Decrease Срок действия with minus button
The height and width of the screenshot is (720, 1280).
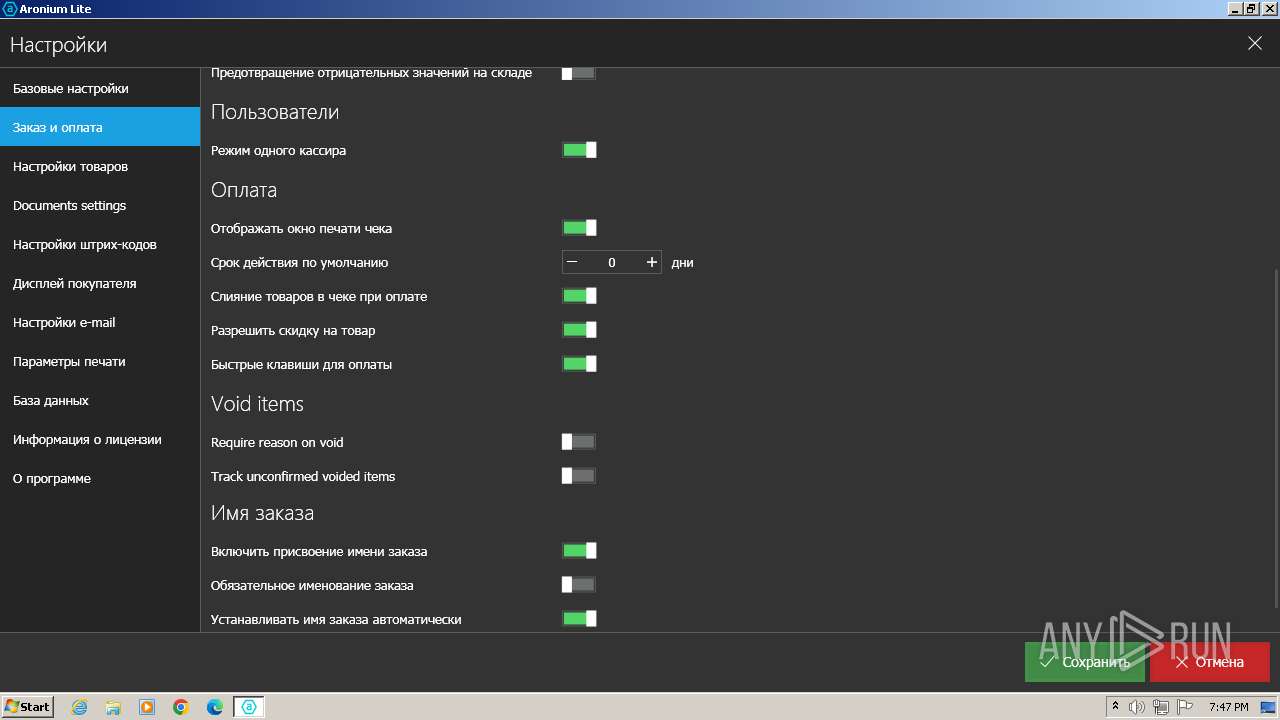[x=572, y=262]
